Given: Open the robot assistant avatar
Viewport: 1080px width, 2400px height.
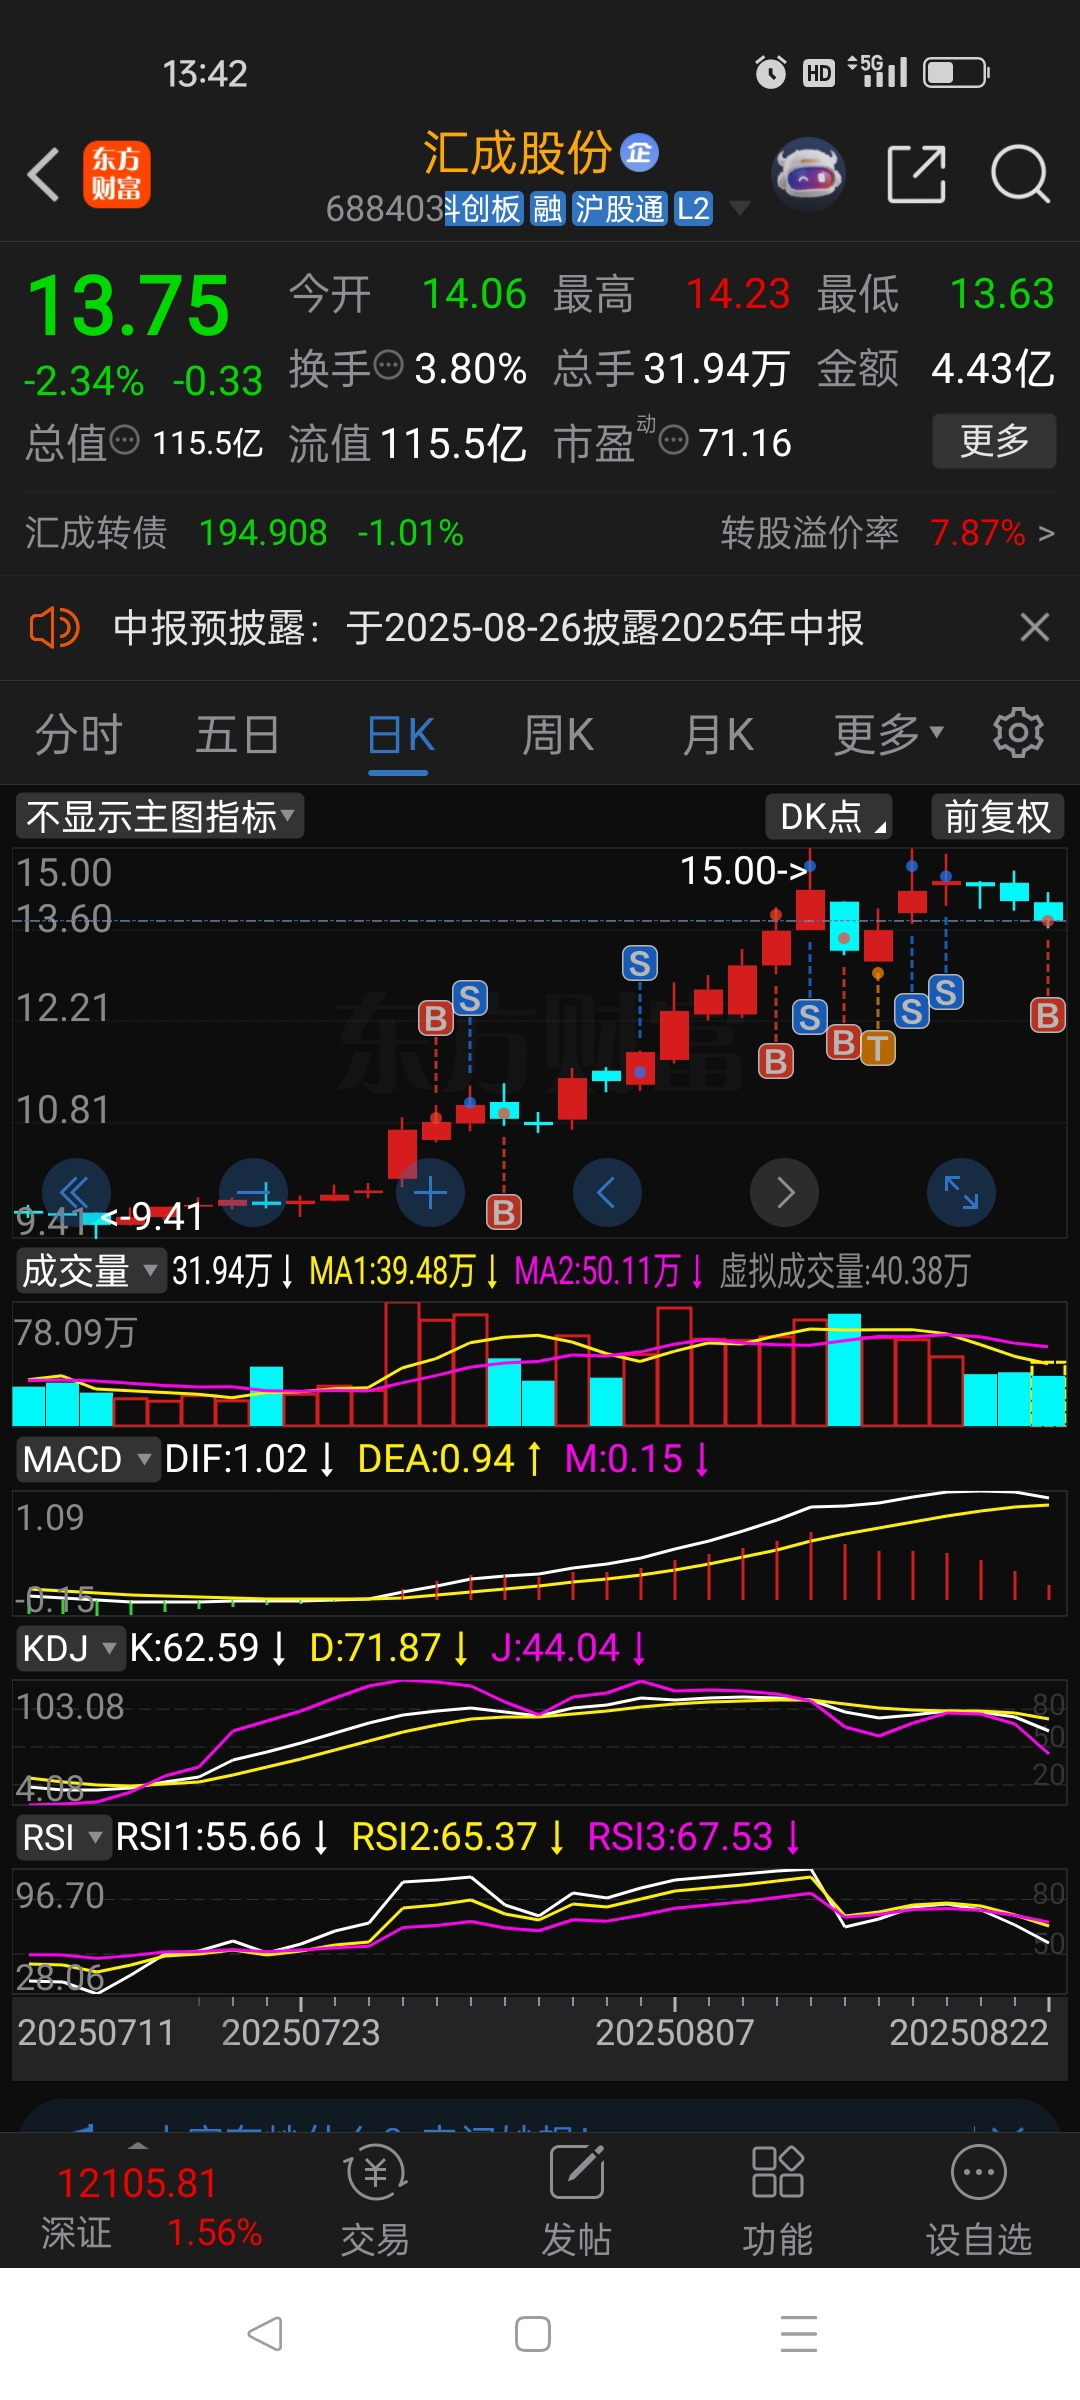Looking at the screenshot, I should tap(808, 174).
